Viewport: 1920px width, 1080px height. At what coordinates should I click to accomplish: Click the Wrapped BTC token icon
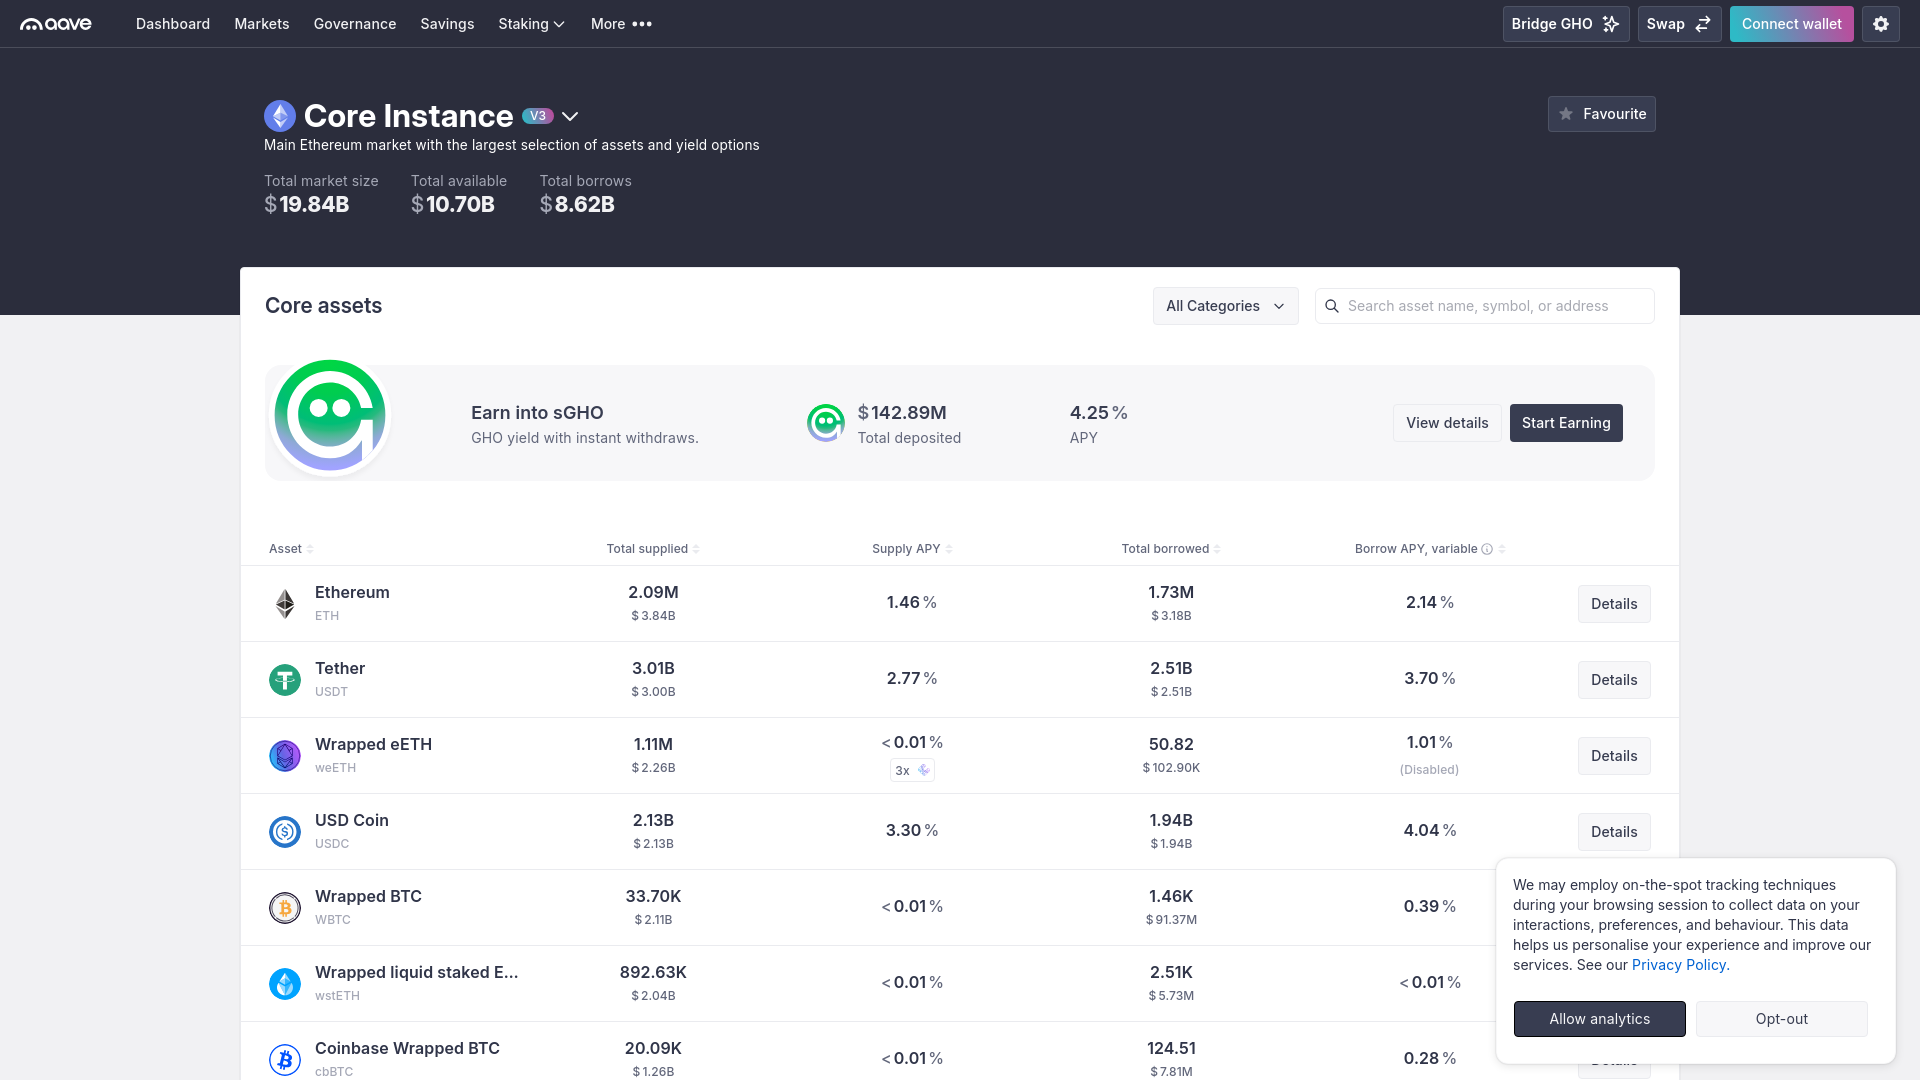point(285,908)
